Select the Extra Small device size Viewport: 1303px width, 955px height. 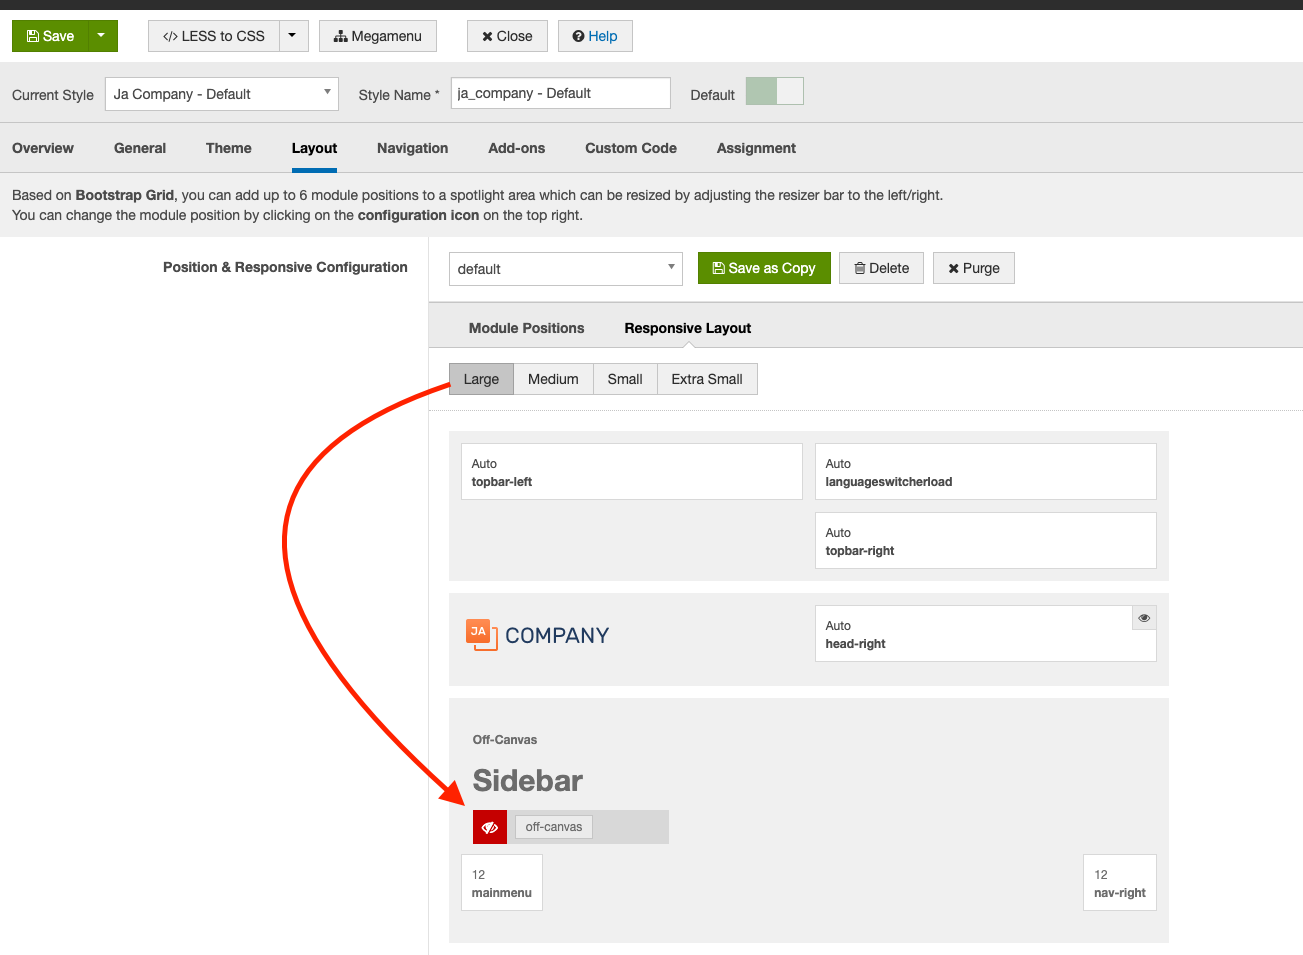tap(707, 379)
